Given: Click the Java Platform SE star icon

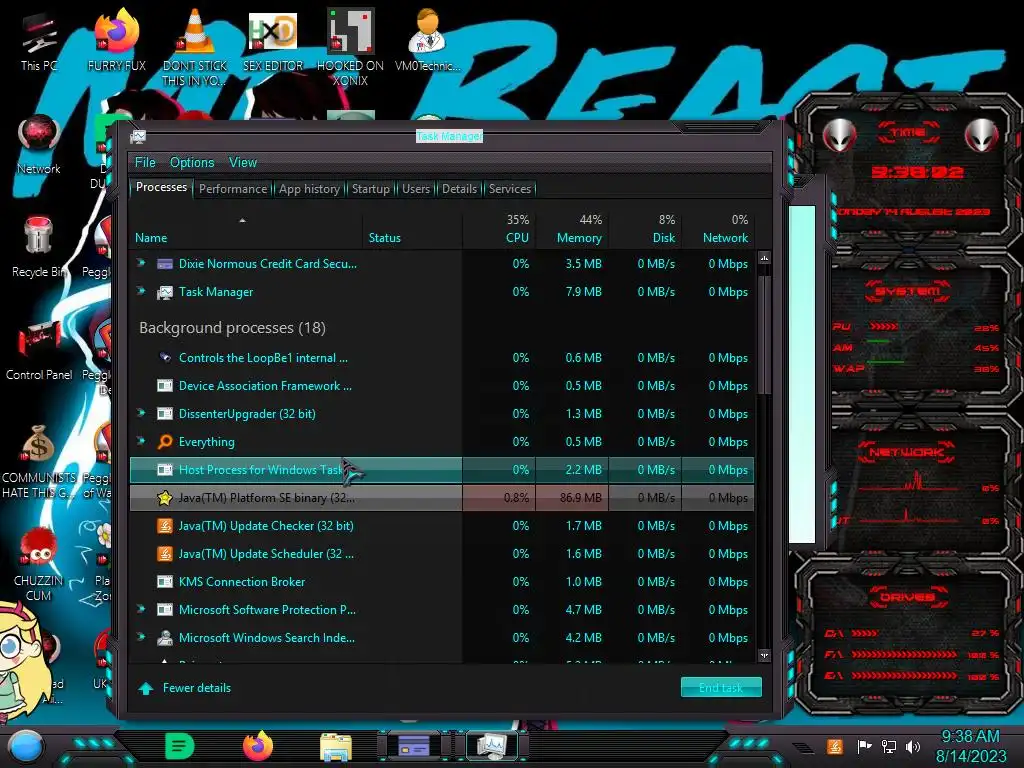Looking at the screenshot, I should [165, 498].
